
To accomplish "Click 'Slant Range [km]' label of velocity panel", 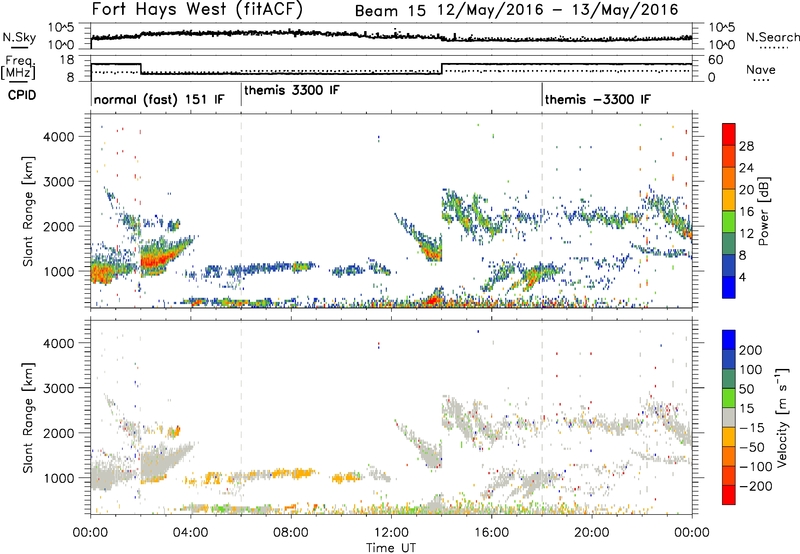I will (28, 417).
